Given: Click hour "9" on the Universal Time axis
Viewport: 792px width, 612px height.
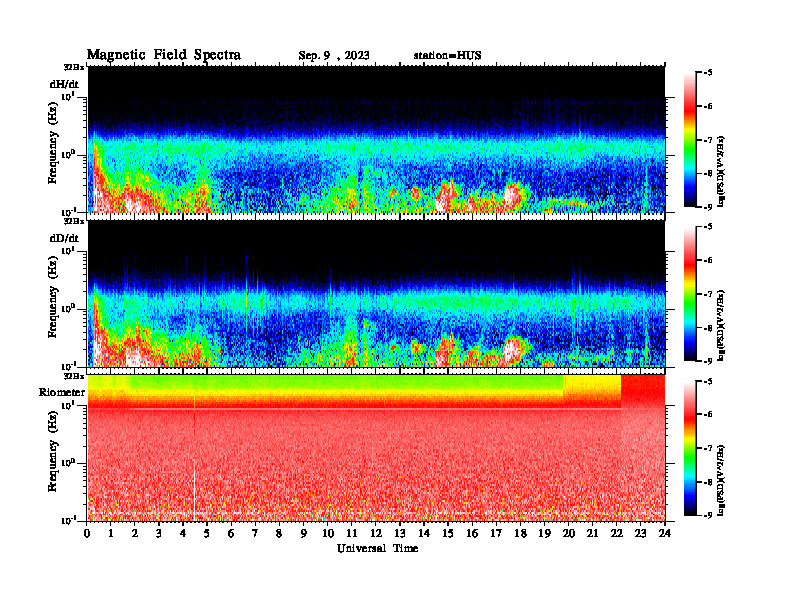Looking at the screenshot, I should tap(304, 534).
